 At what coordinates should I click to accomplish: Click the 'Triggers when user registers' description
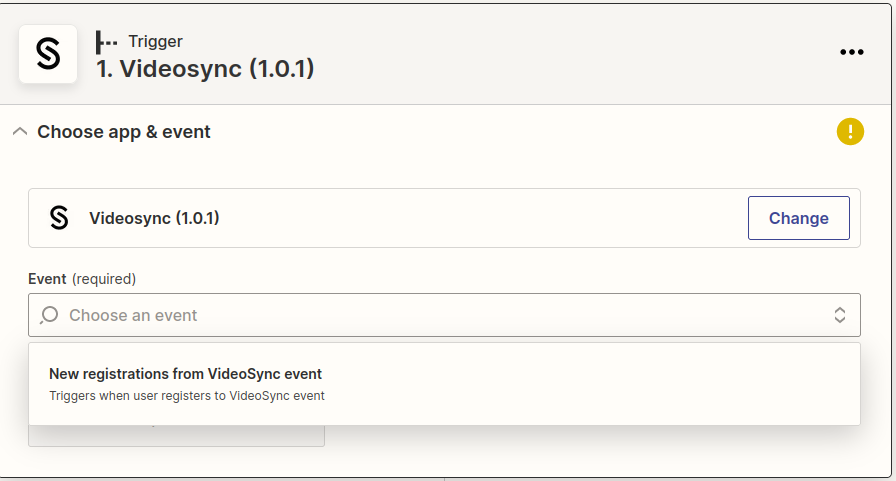[187, 396]
